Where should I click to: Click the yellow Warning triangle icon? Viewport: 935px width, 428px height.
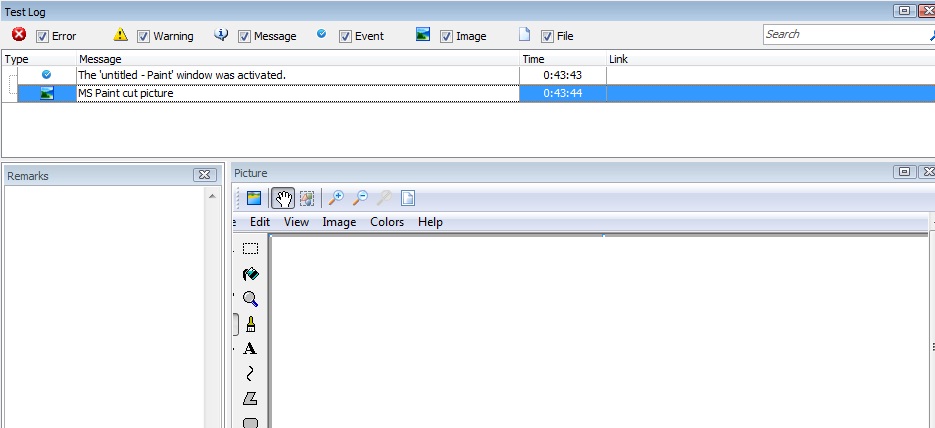click(x=120, y=35)
